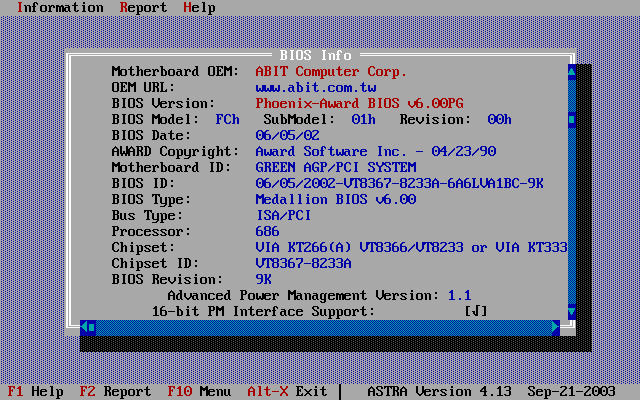Click the Motherboard ID label
The width and height of the screenshot is (640, 400).
[171, 167]
